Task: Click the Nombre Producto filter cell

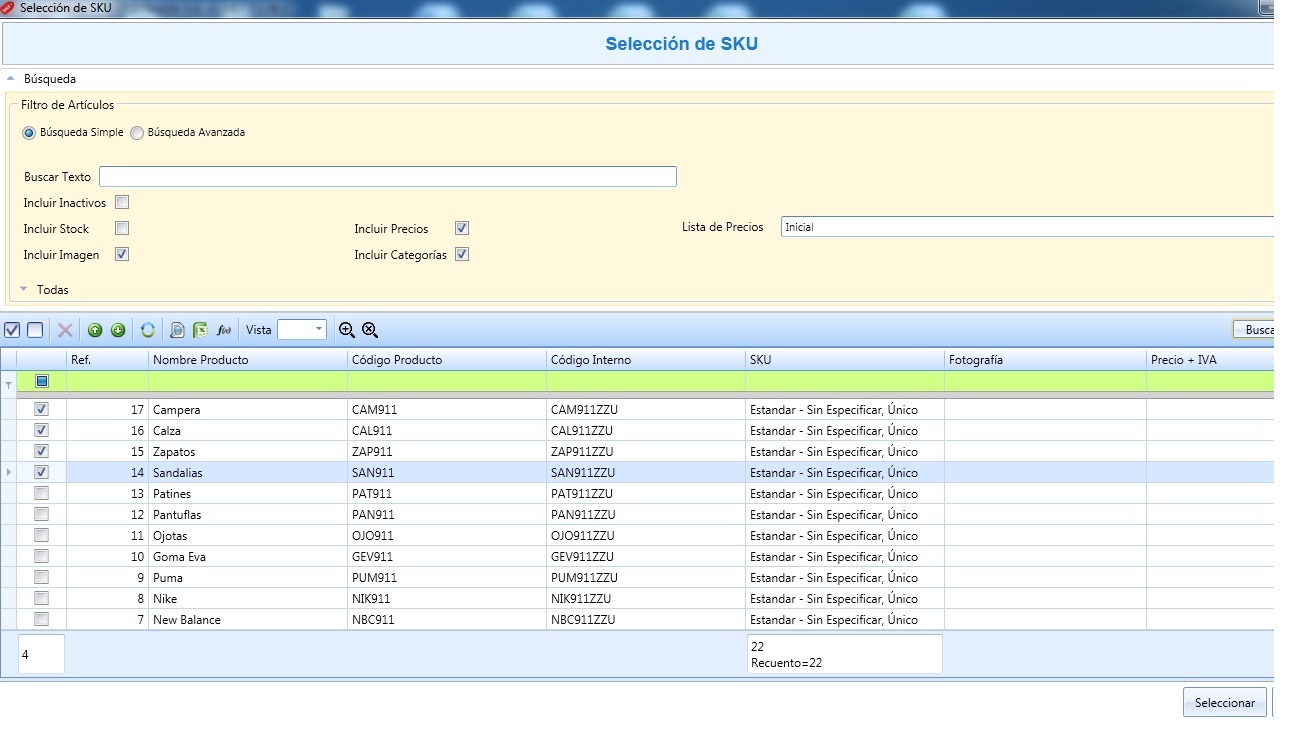Action: (248, 381)
